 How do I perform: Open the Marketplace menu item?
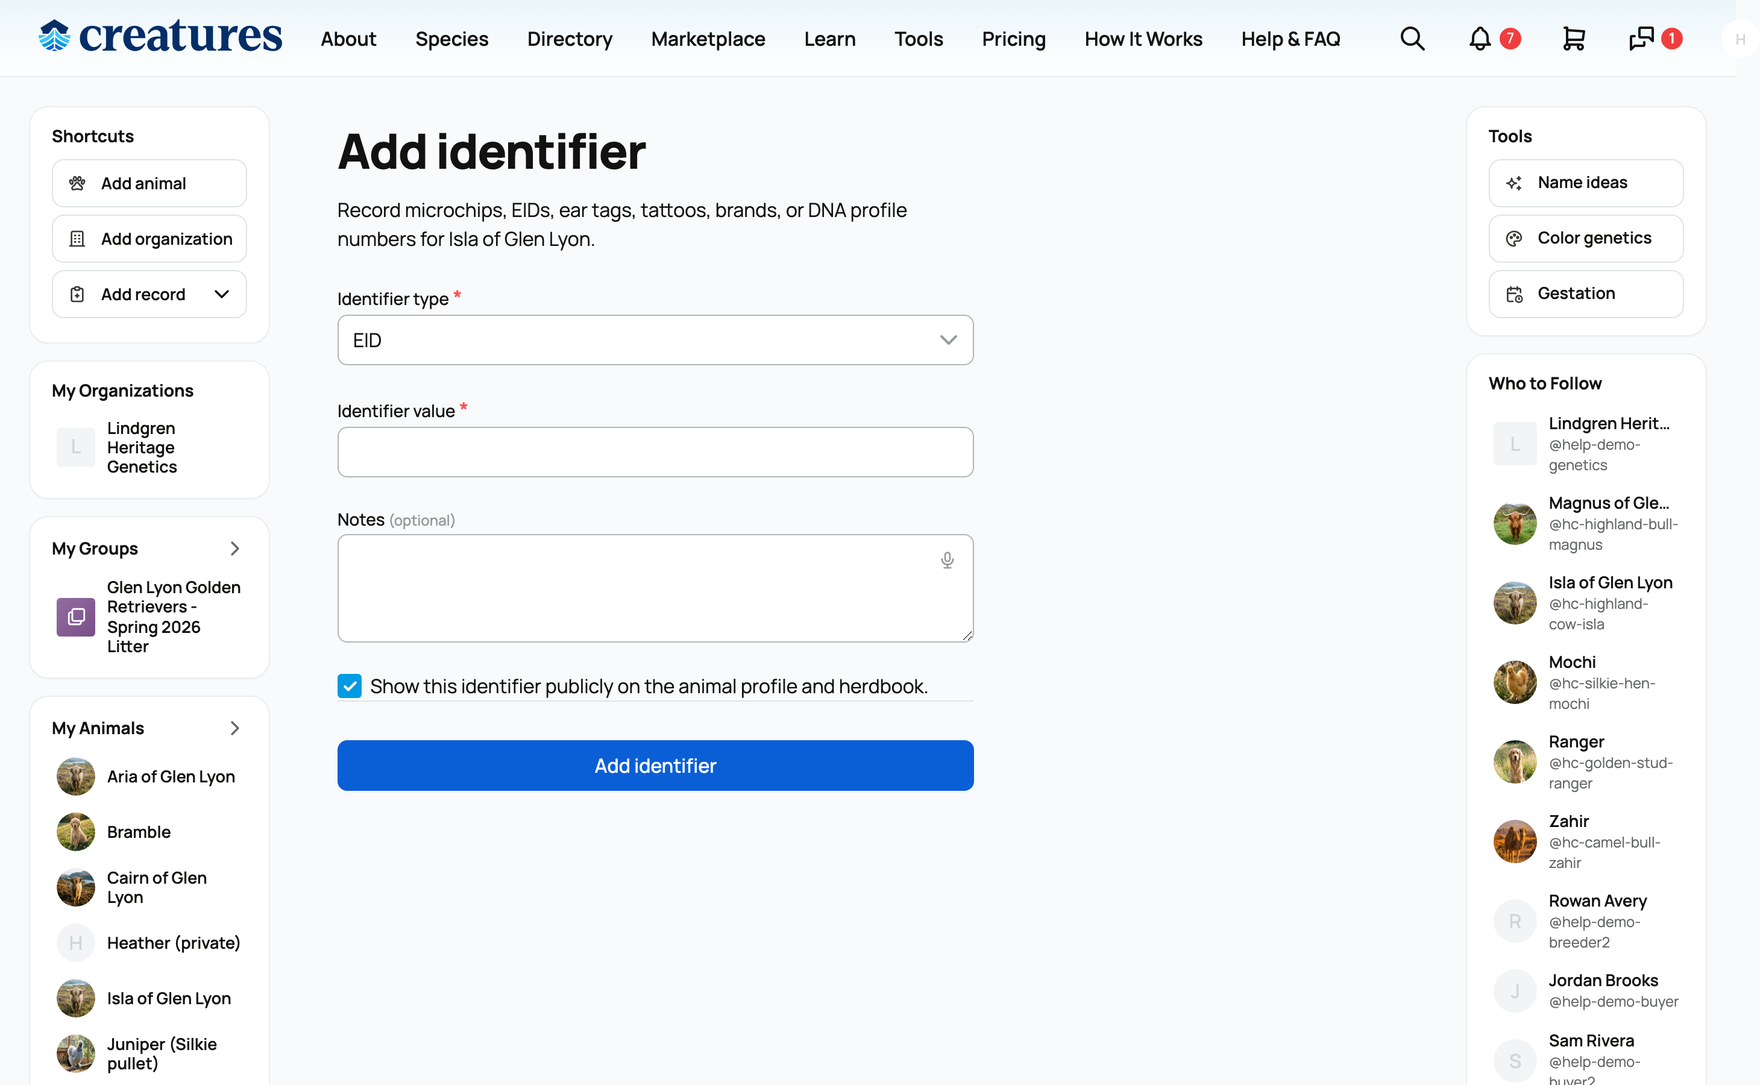[708, 39]
